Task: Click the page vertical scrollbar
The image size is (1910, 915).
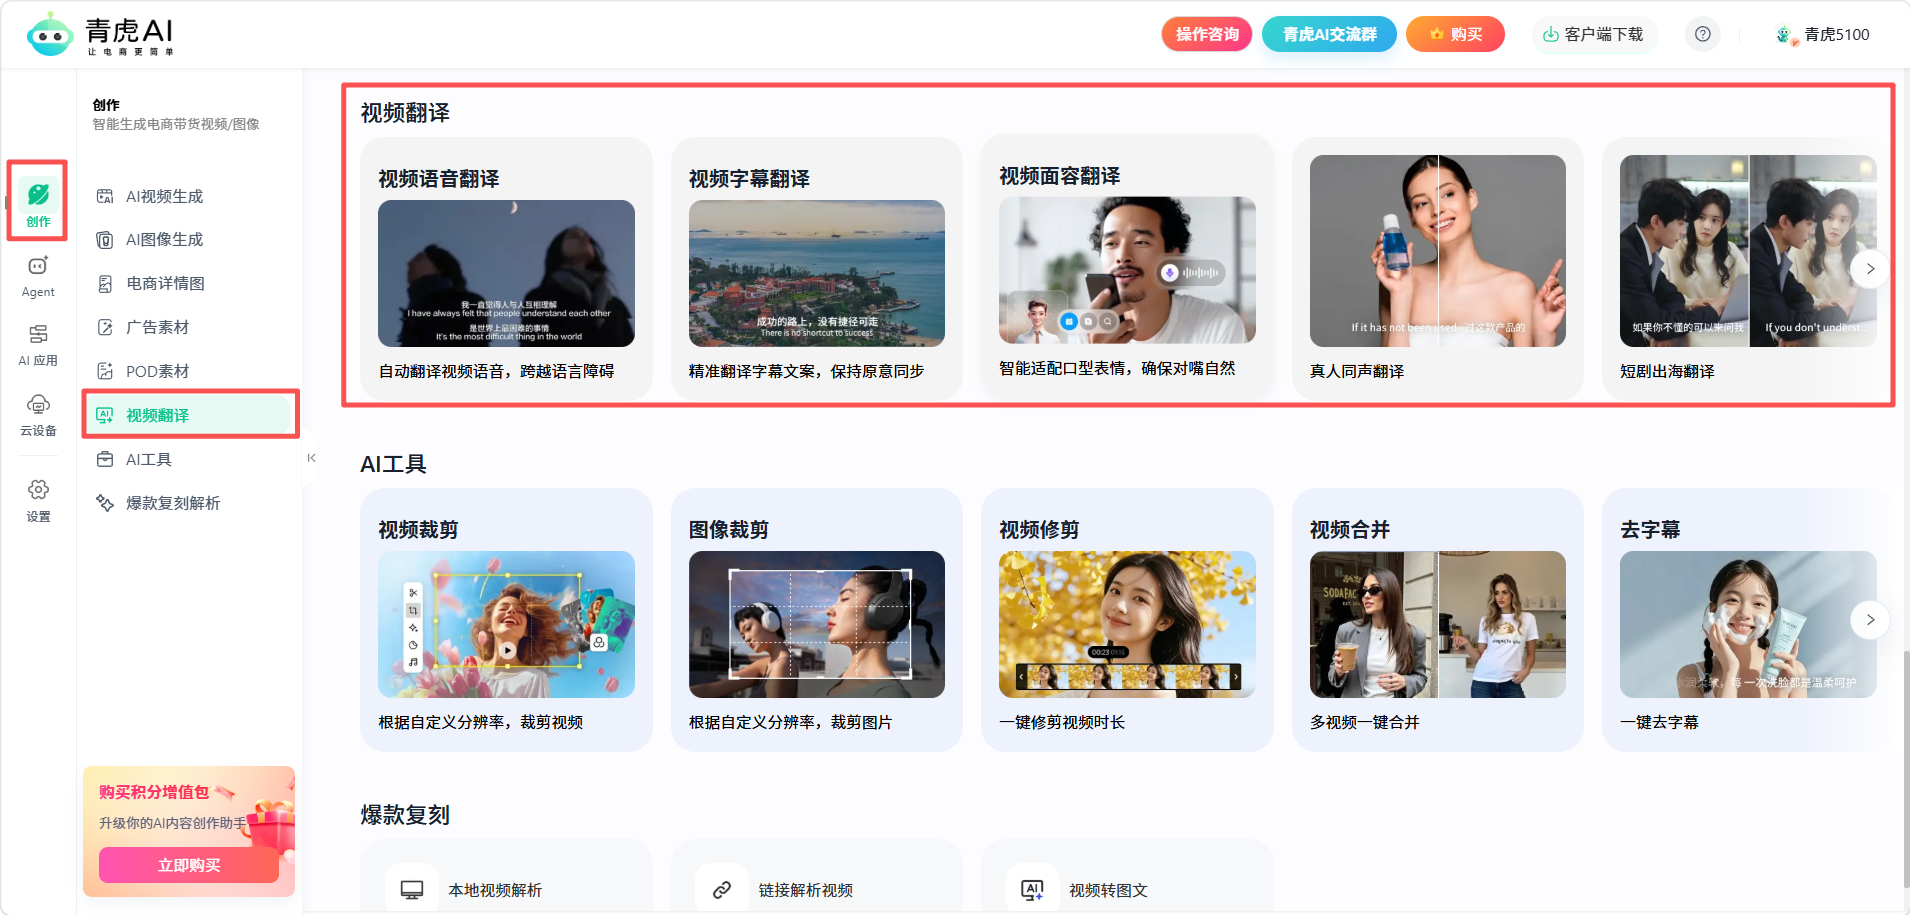Action: (1905, 770)
